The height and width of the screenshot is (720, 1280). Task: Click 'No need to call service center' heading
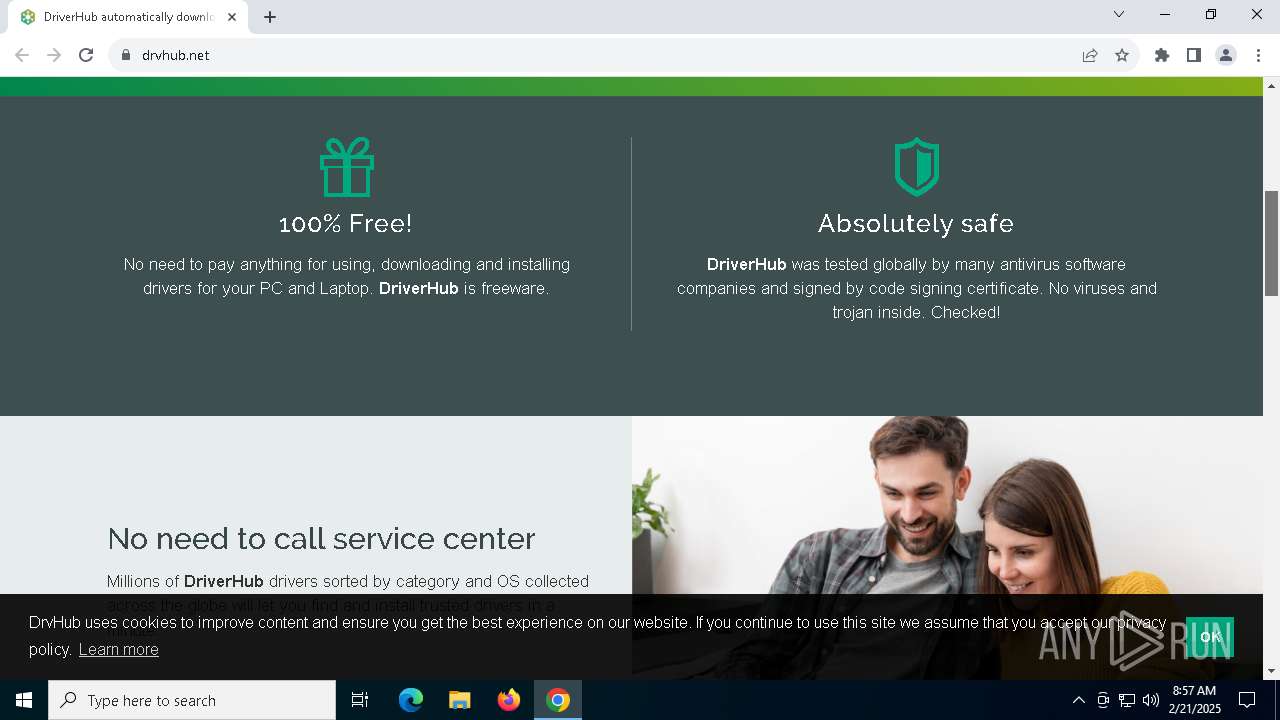coord(321,538)
